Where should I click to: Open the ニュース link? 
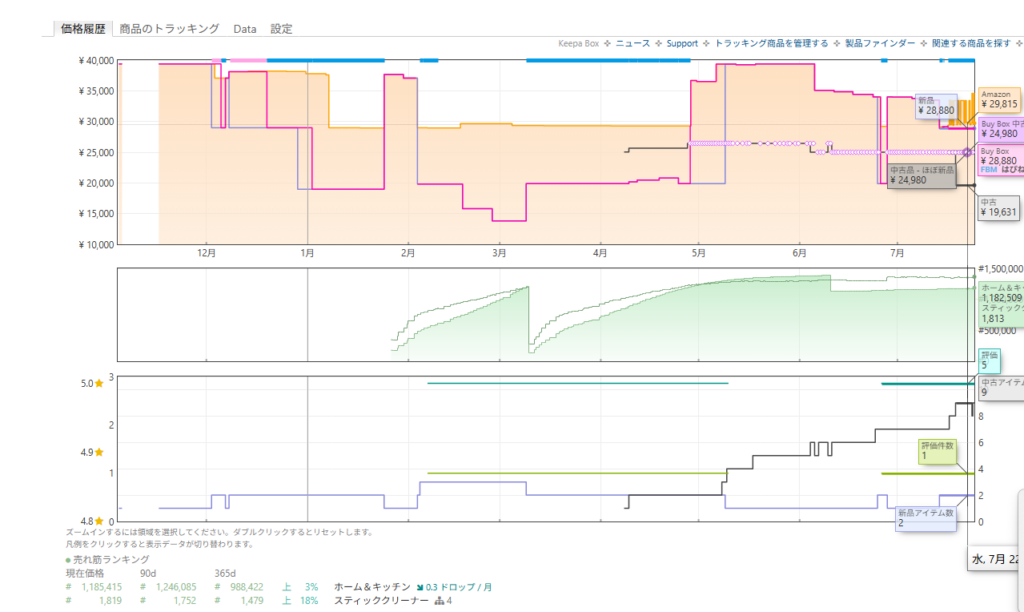633,43
